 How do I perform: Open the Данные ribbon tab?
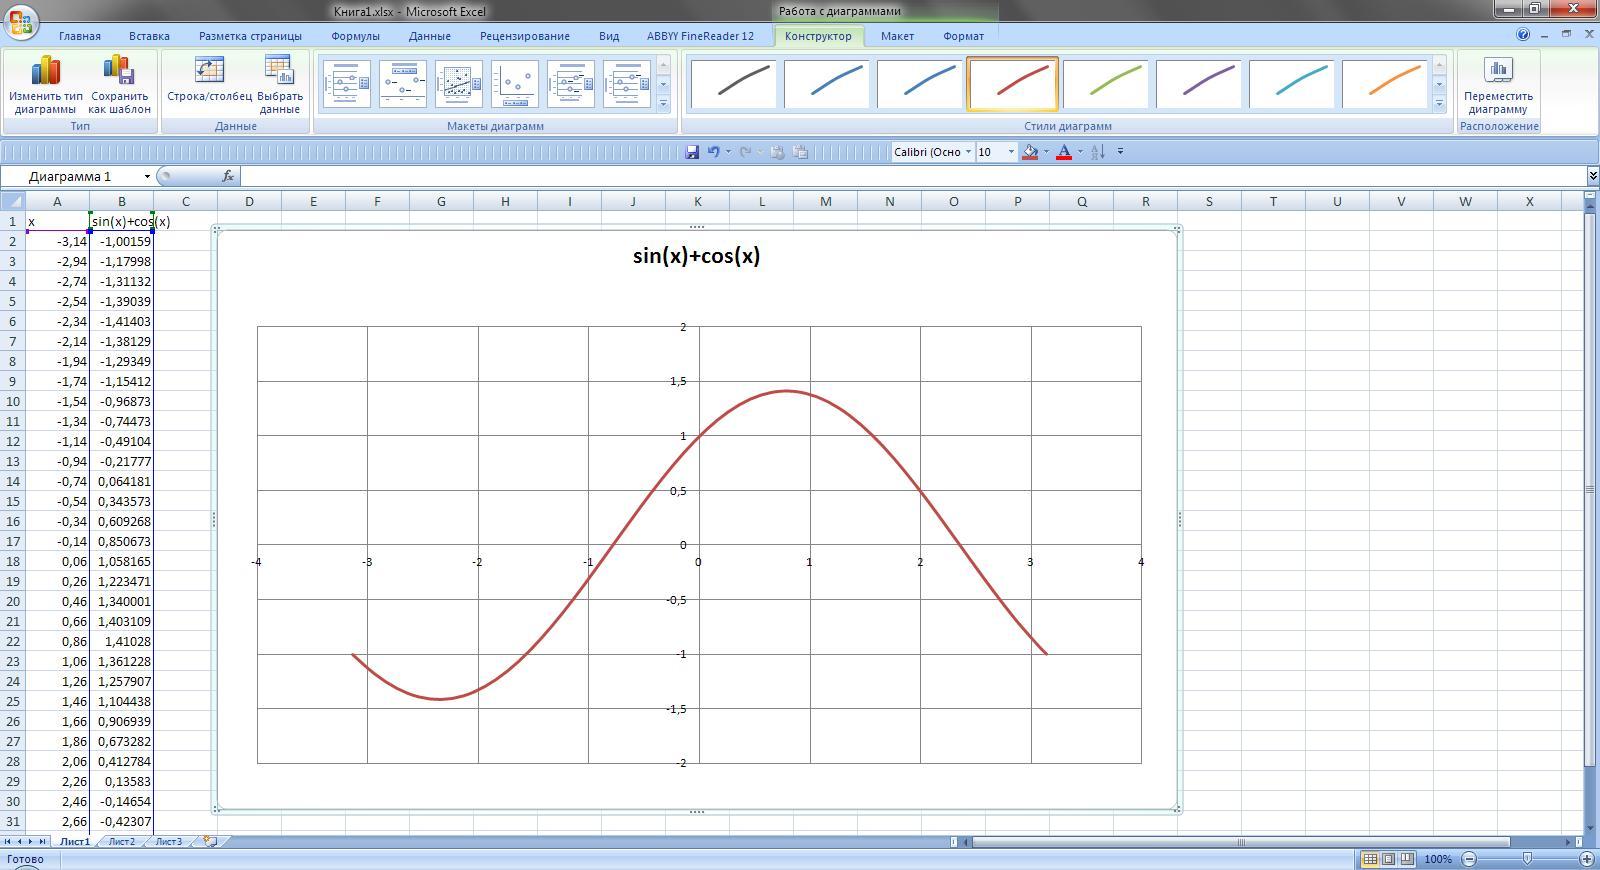point(430,36)
